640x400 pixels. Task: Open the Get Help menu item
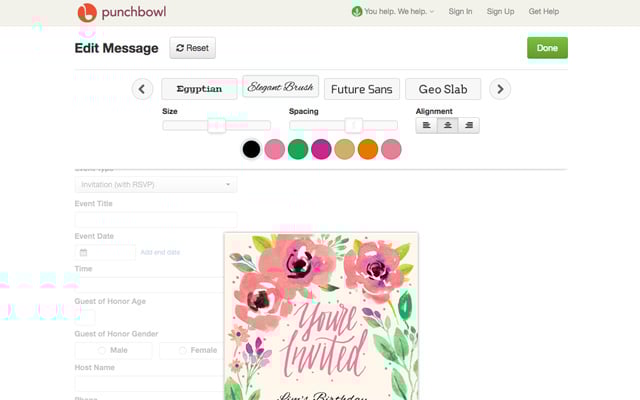tap(544, 11)
